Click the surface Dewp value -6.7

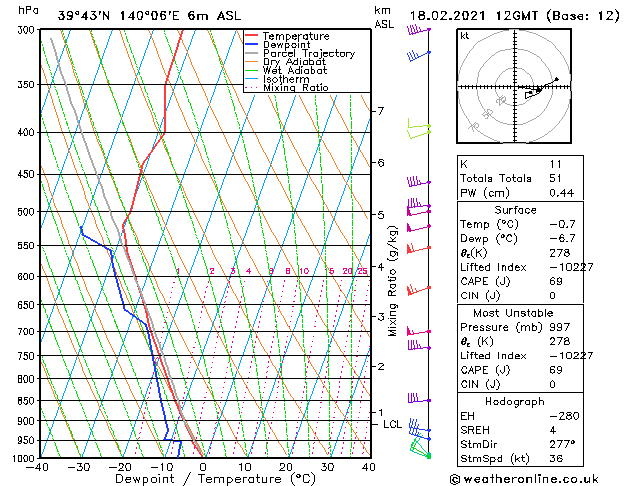coord(562,239)
